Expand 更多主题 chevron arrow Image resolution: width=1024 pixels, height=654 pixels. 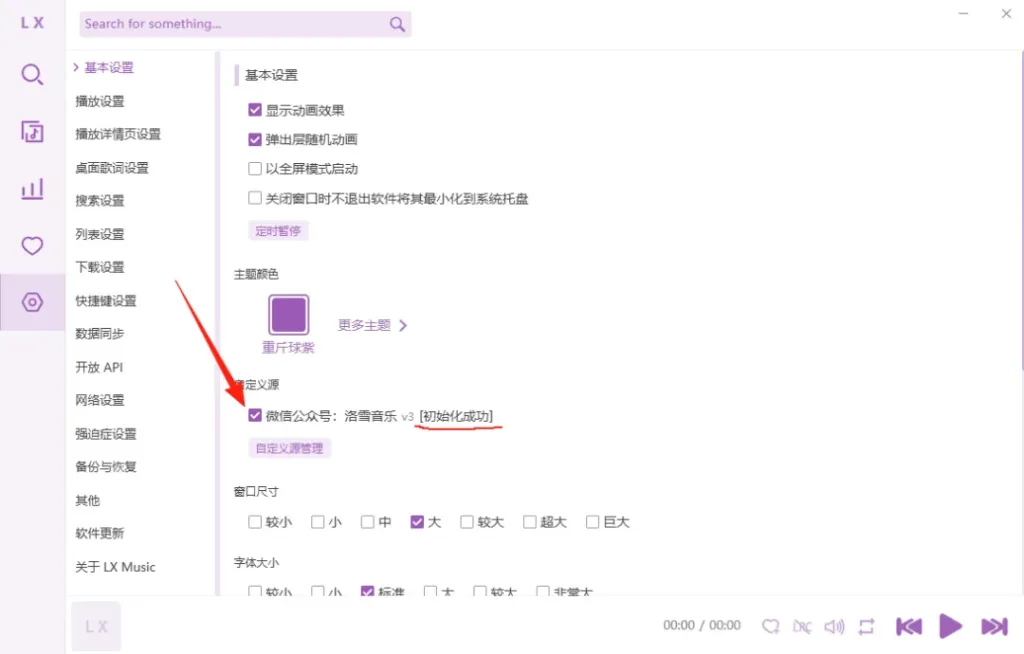(x=403, y=325)
